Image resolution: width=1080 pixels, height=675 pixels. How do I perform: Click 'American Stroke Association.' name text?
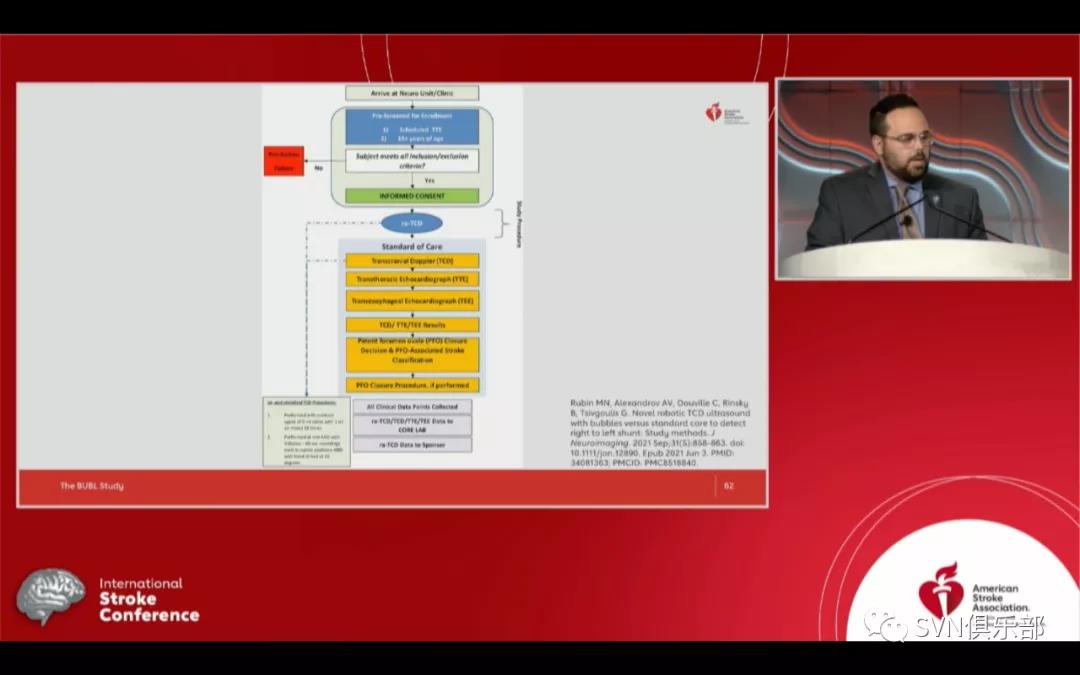coord(1001,598)
